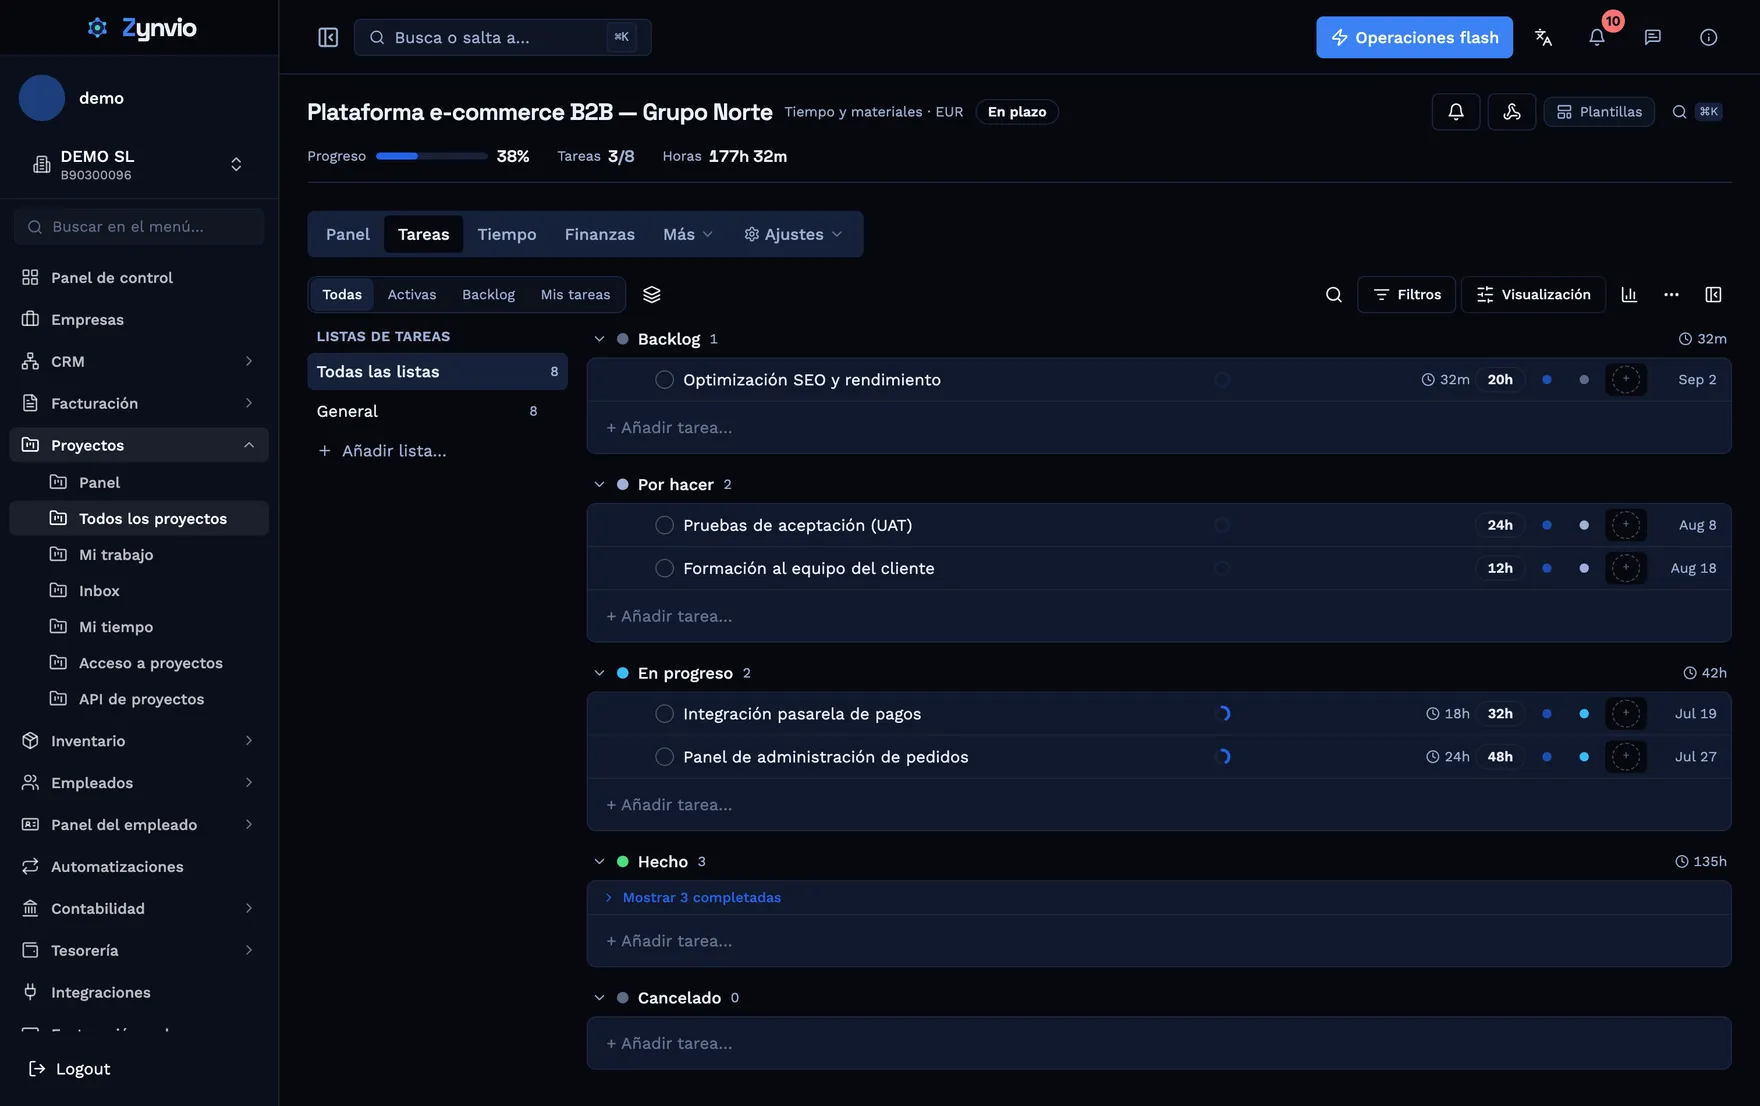Click the info circle icon in top bar

click(x=1709, y=37)
